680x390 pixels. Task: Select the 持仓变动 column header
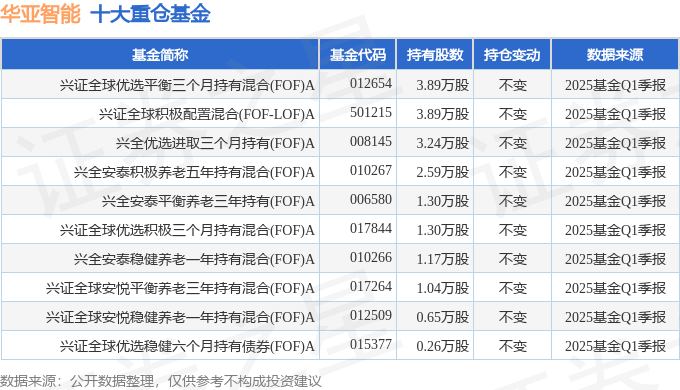[x=512, y=55]
